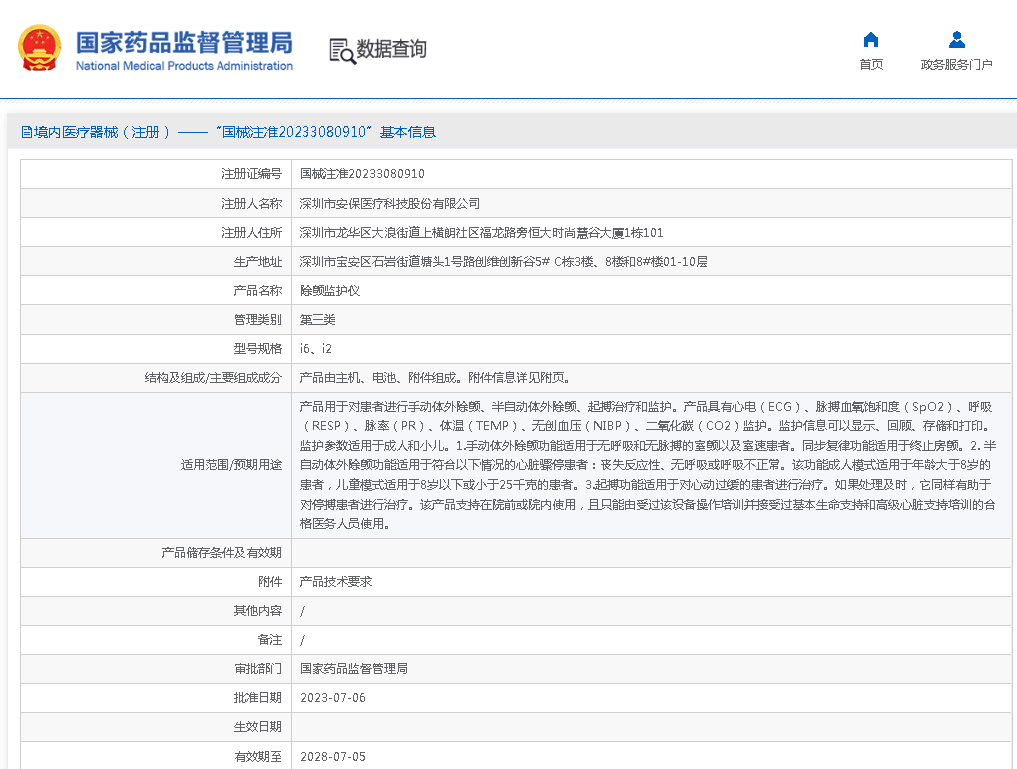The height and width of the screenshot is (769, 1017).
Task: Click the product name 除颤监护仪
Action: 330,291
